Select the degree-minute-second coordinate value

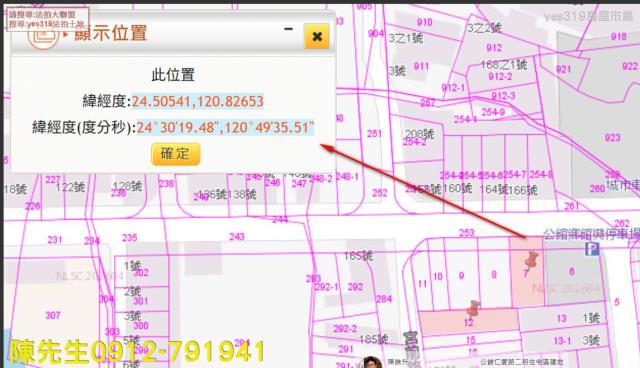[x=225, y=128]
